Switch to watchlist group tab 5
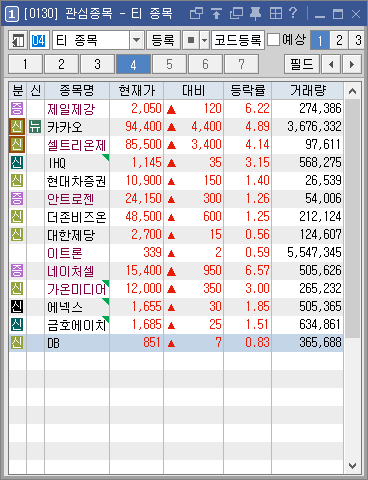Screen dimensions: 368x480 click(169, 64)
